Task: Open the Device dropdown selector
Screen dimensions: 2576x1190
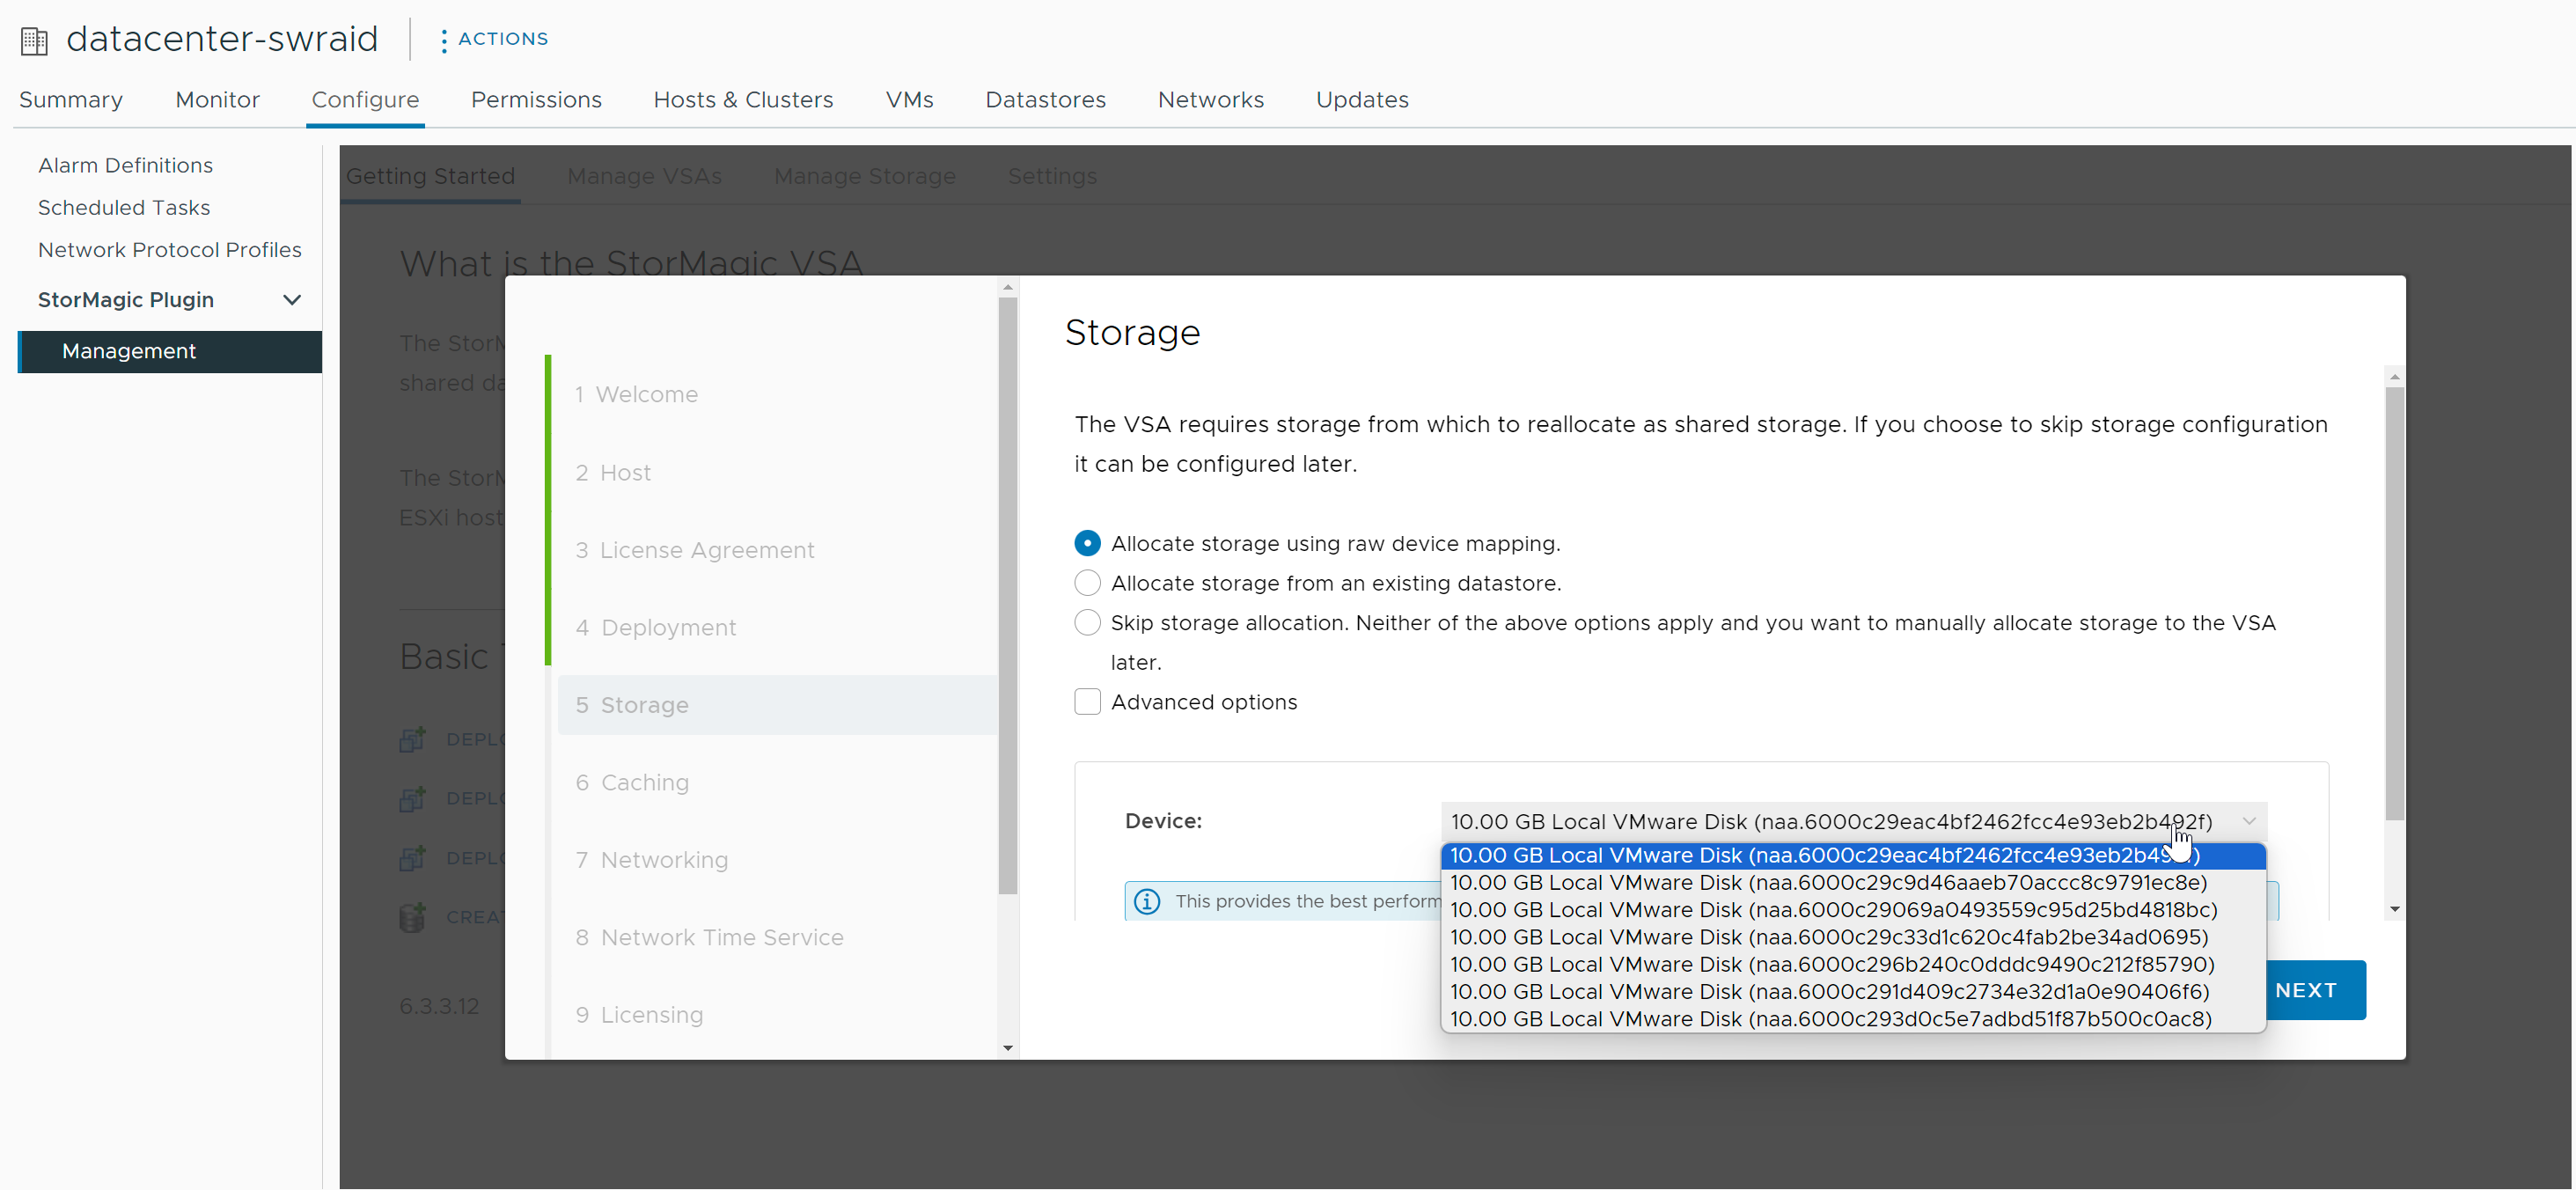Action: (x=1853, y=821)
